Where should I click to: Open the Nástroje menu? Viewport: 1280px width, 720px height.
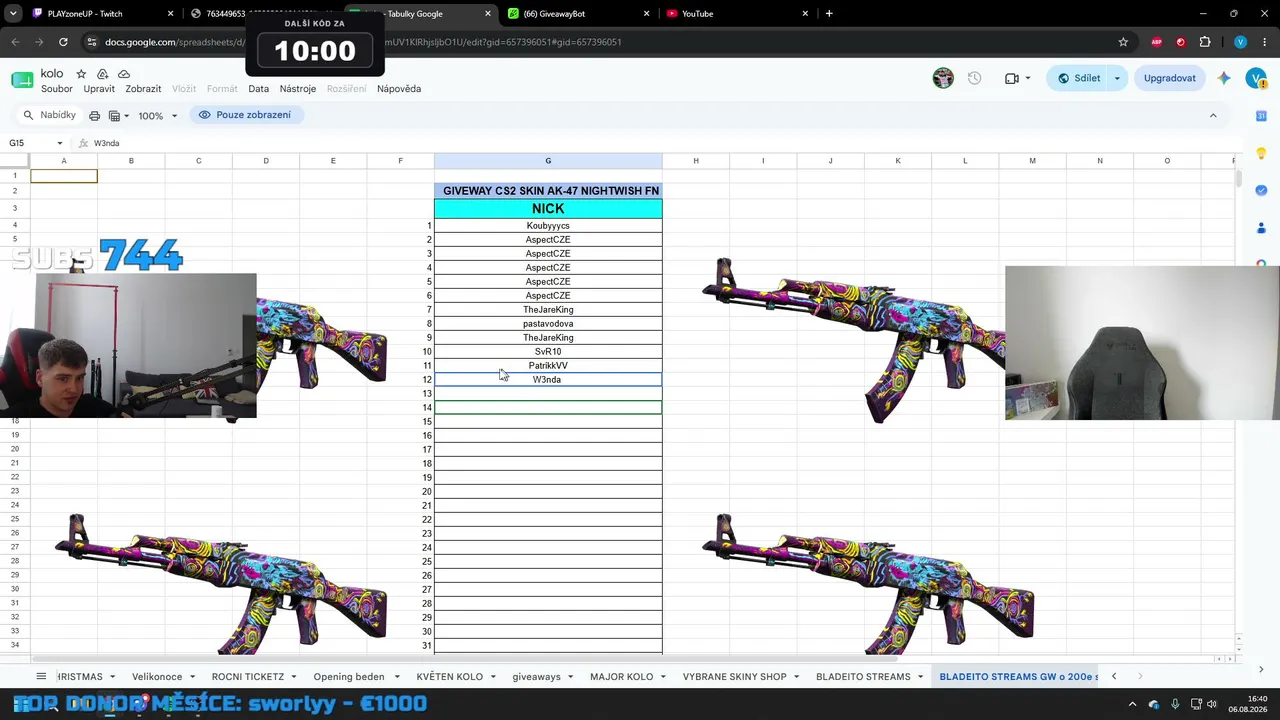point(298,89)
